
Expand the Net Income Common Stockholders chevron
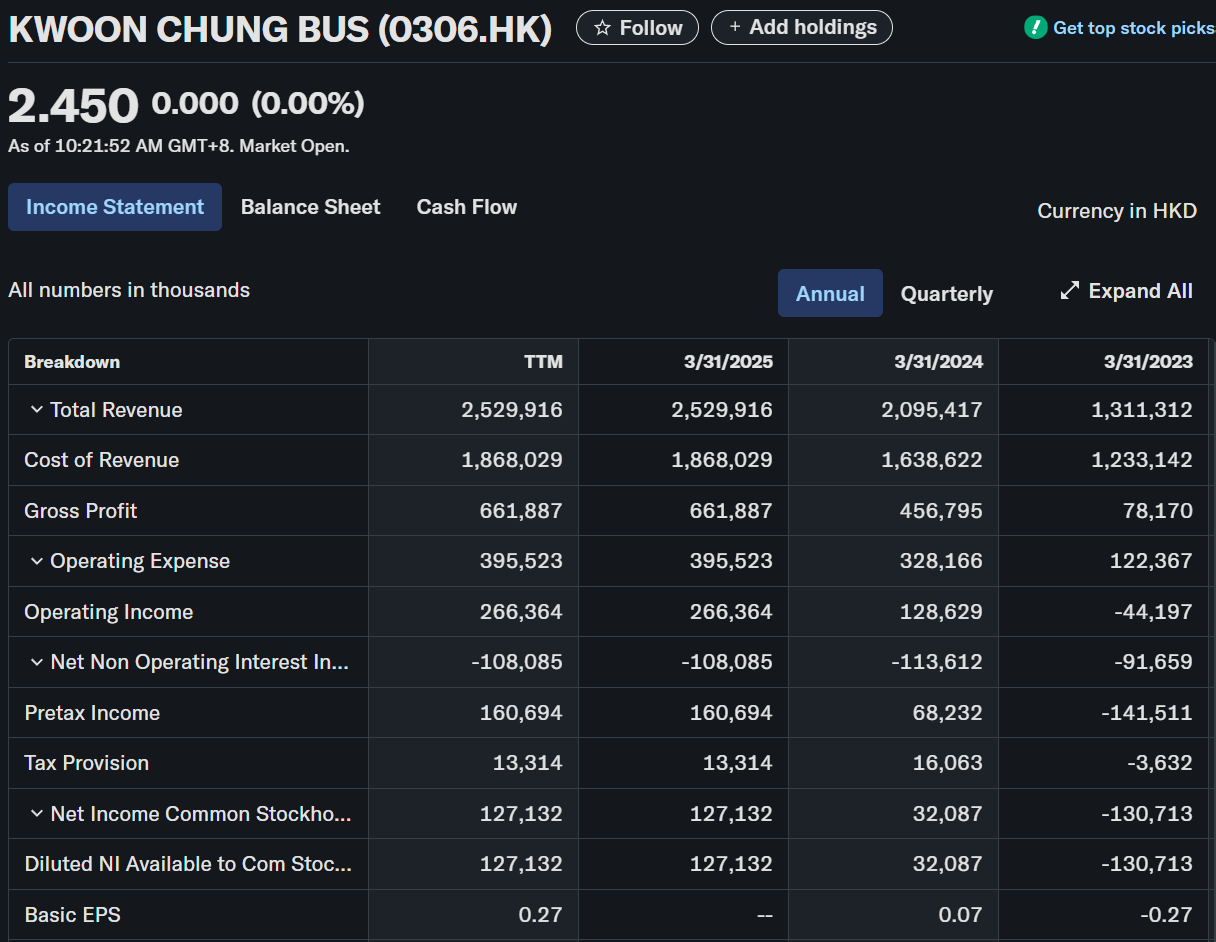tap(37, 814)
